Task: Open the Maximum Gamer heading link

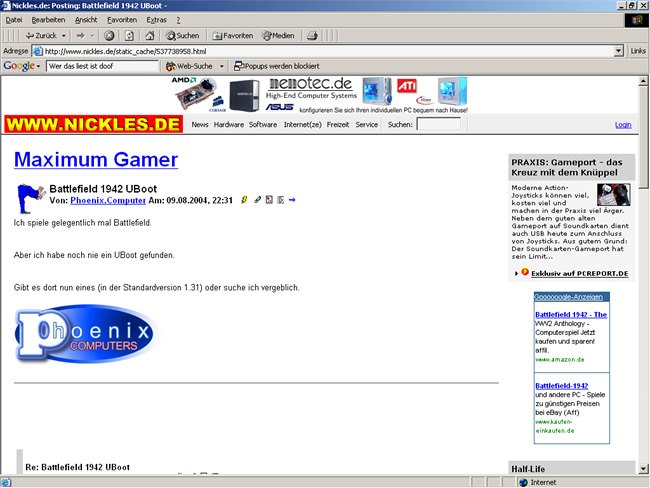Action: click(x=96, y=160)
